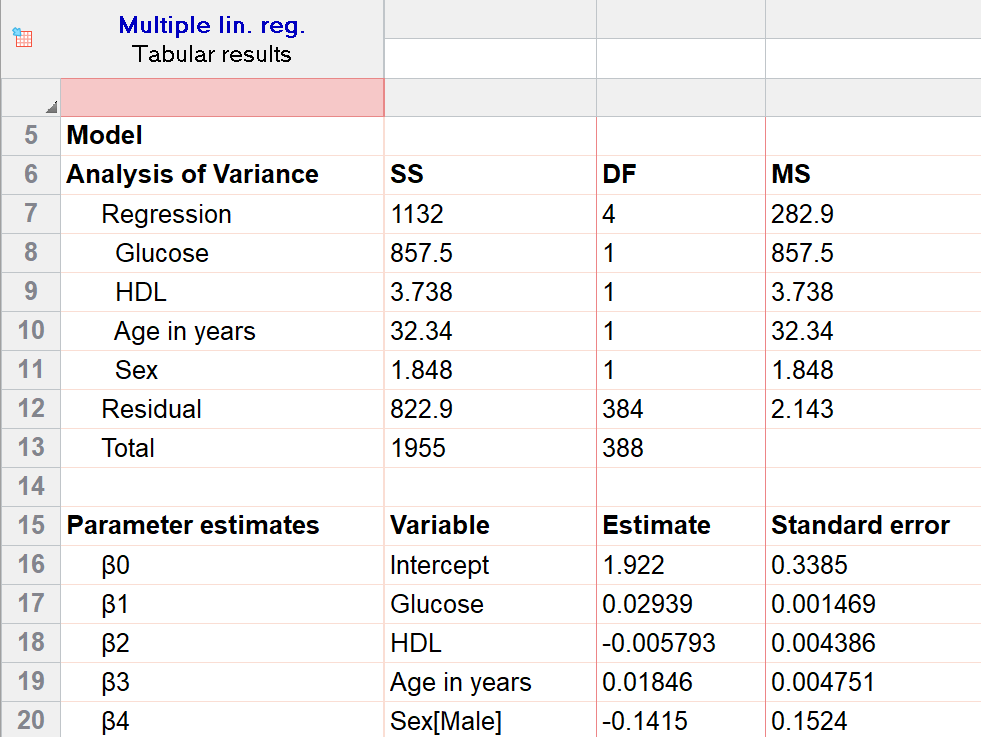The image size is (981, 737).
Task: Click Sex[Male] estimate -0.1415
Action: pyautogui.click(x=644, y=721)
